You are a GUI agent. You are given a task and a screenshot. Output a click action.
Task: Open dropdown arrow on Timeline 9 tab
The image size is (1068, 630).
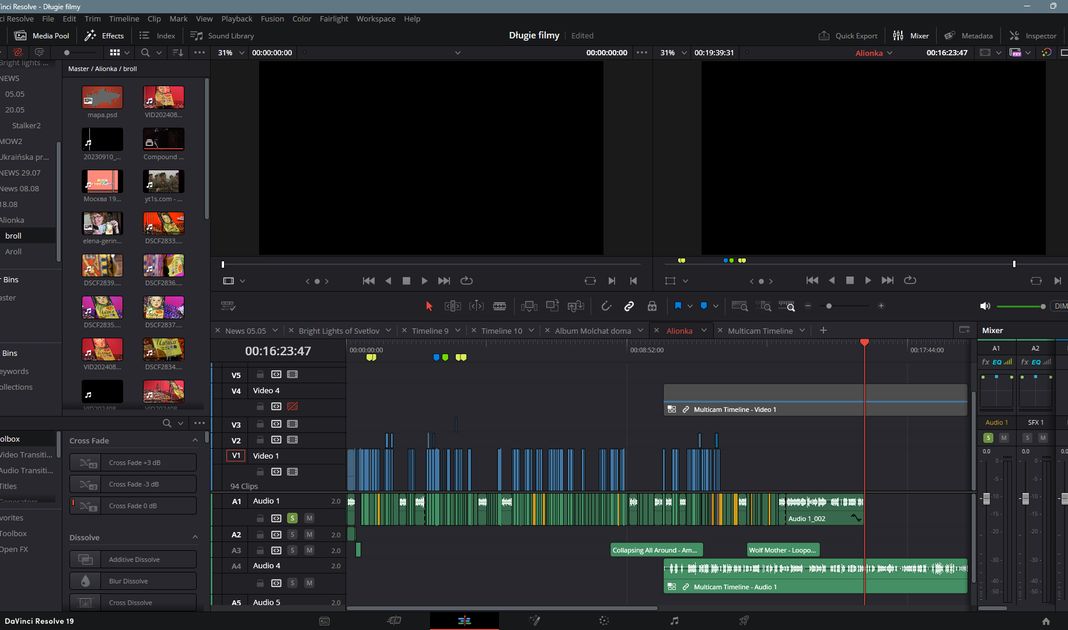(459, 331)
